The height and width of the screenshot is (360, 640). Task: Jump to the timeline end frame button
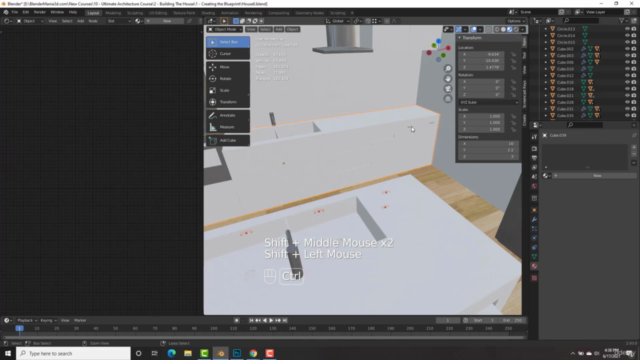point(285,320)
